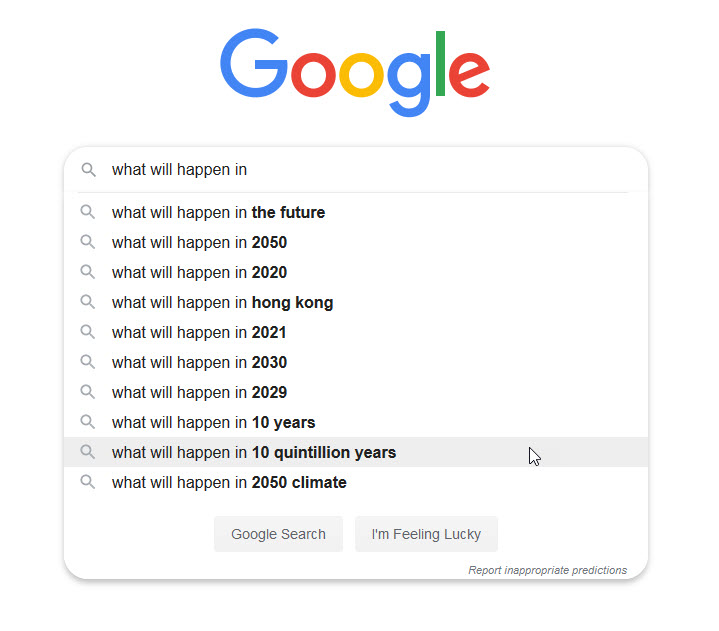
Task: Choose the "10 years" autocomplete suggestion
Action: click(213, 422)
